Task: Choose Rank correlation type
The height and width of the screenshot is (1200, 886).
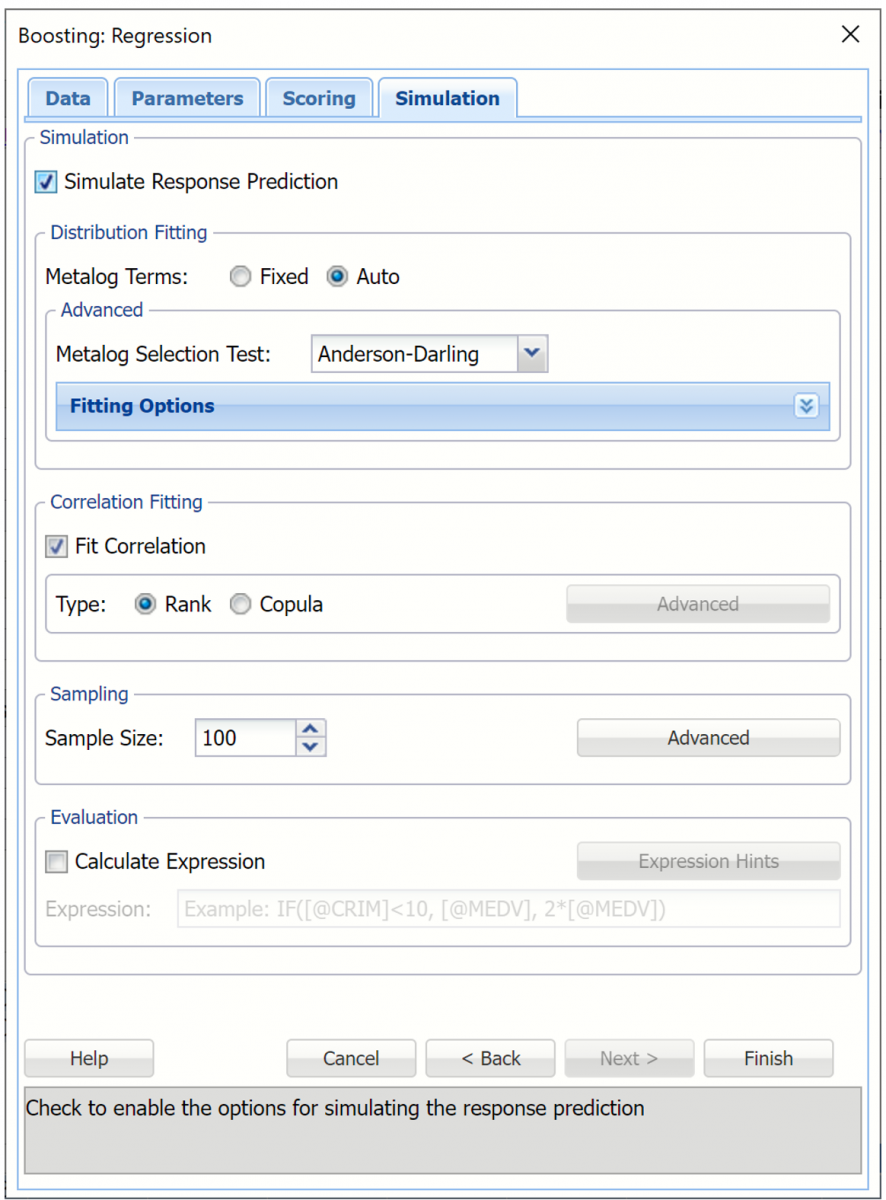Action: pos(146,605)
